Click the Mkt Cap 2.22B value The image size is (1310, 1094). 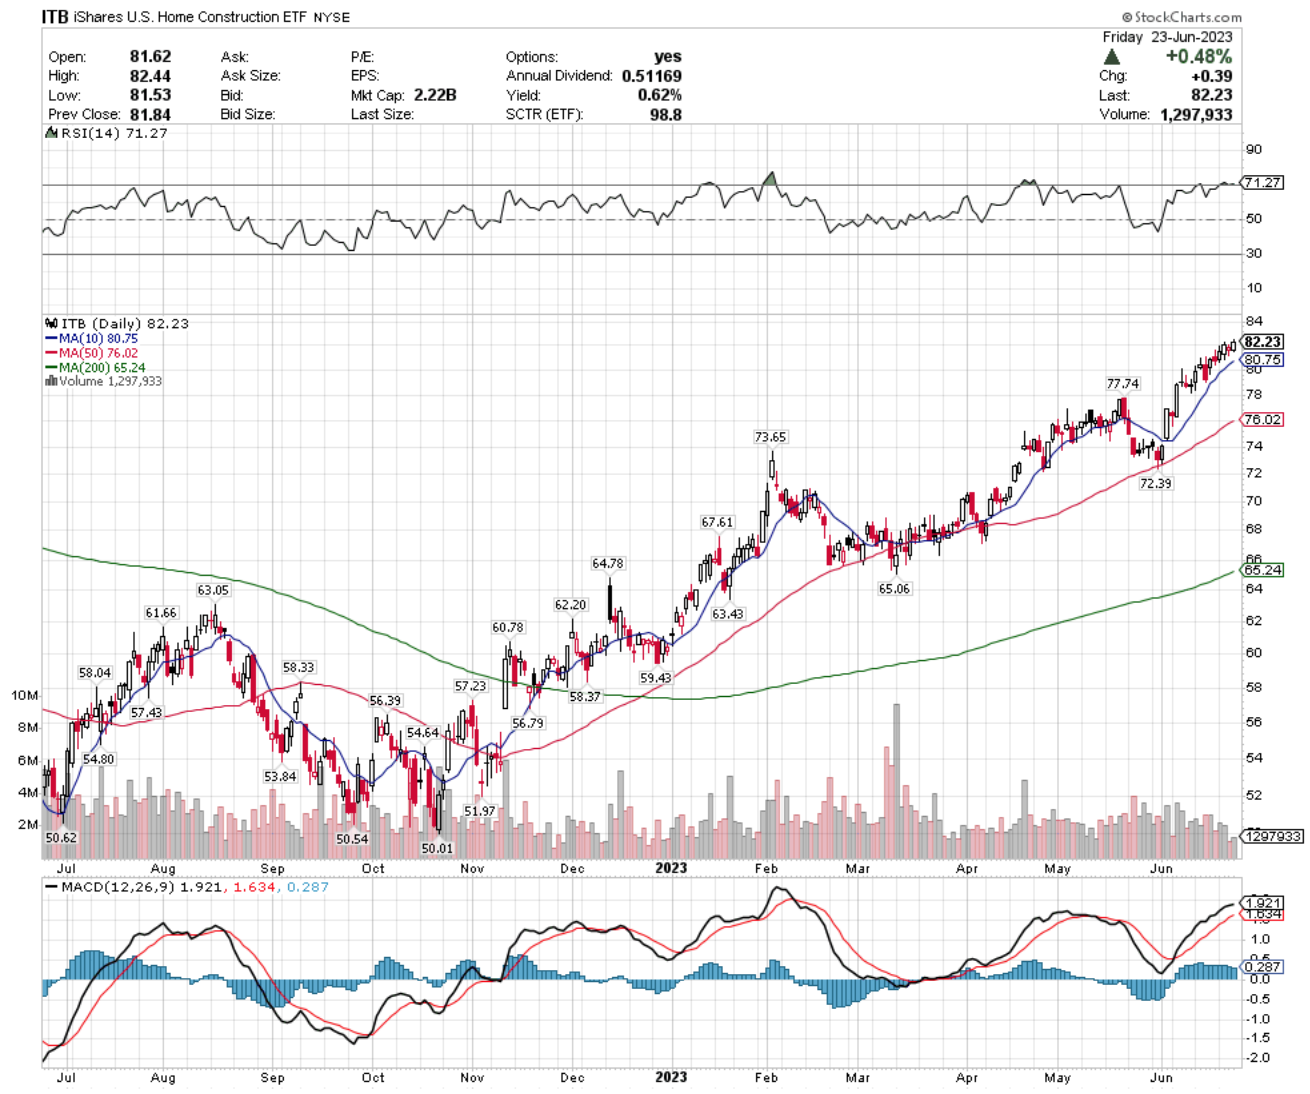433,95
